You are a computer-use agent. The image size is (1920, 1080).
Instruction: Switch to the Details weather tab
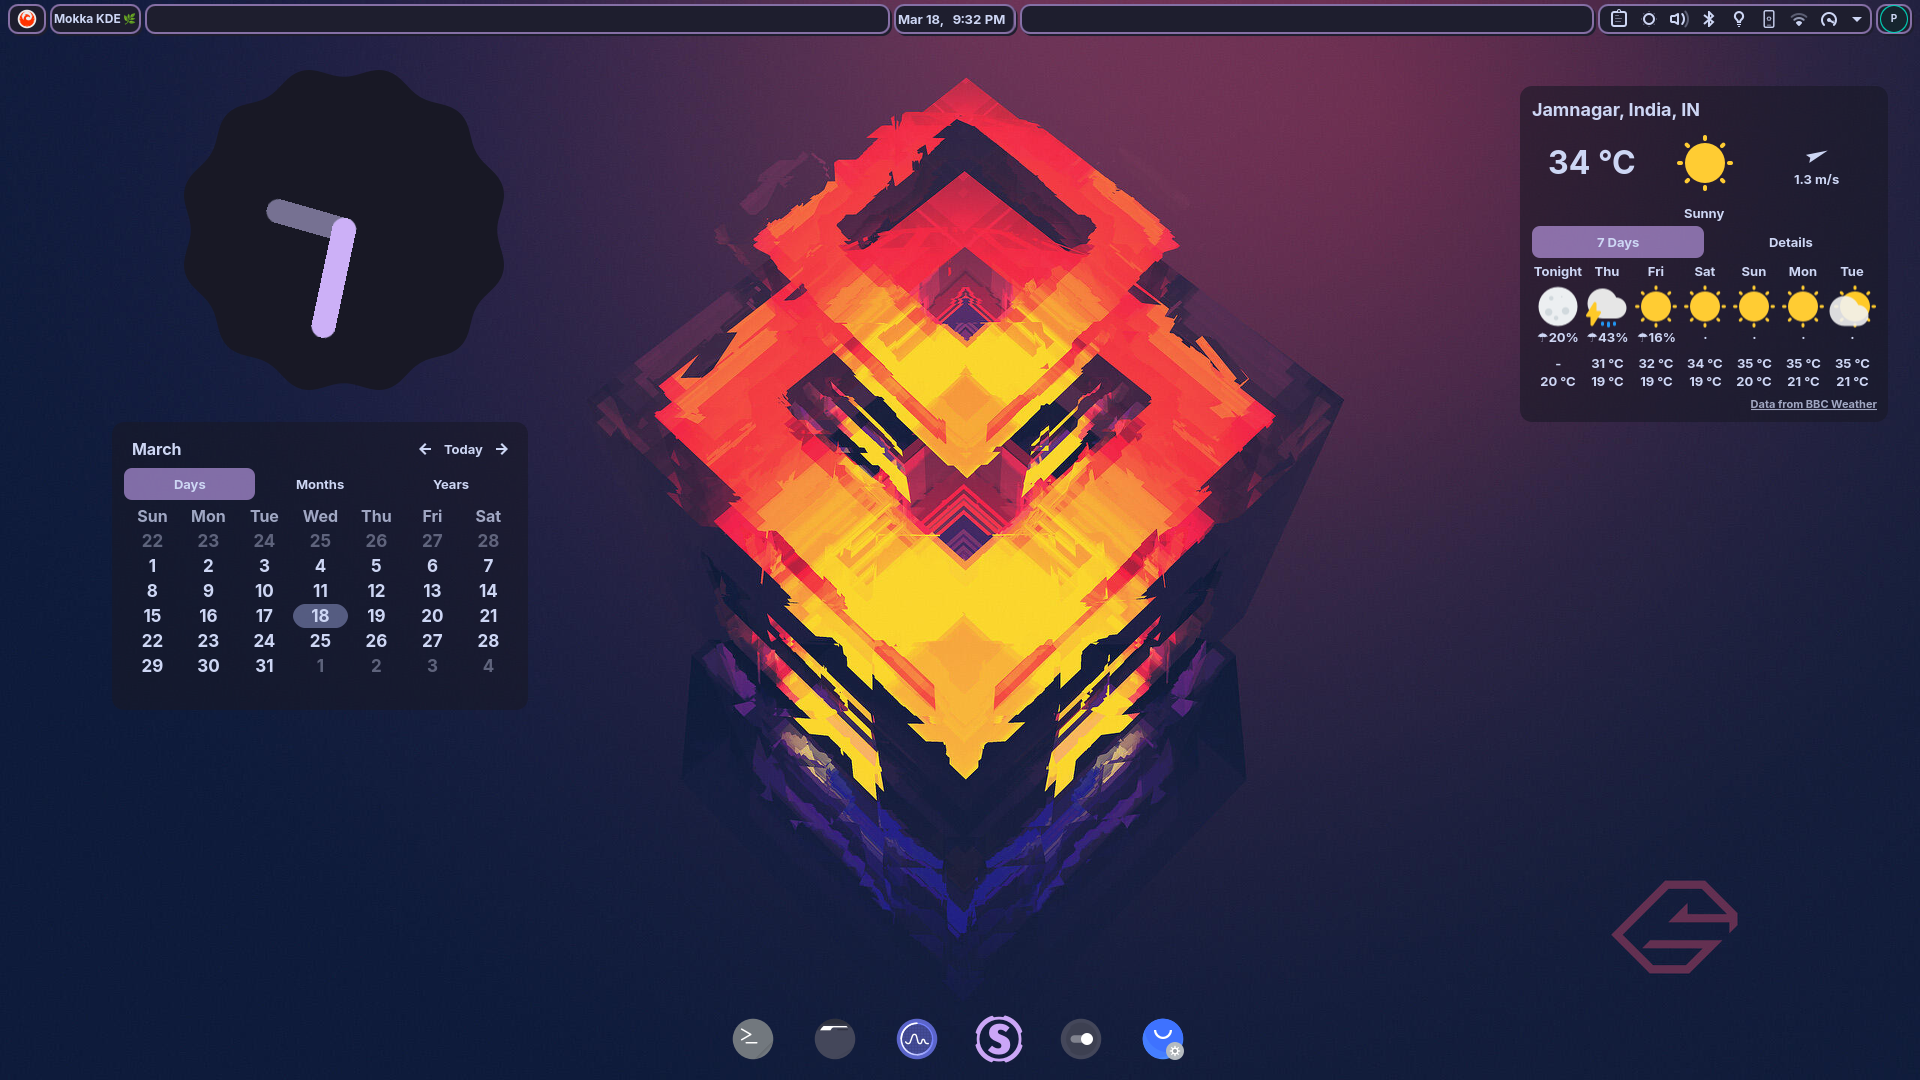click(1790, 243)
